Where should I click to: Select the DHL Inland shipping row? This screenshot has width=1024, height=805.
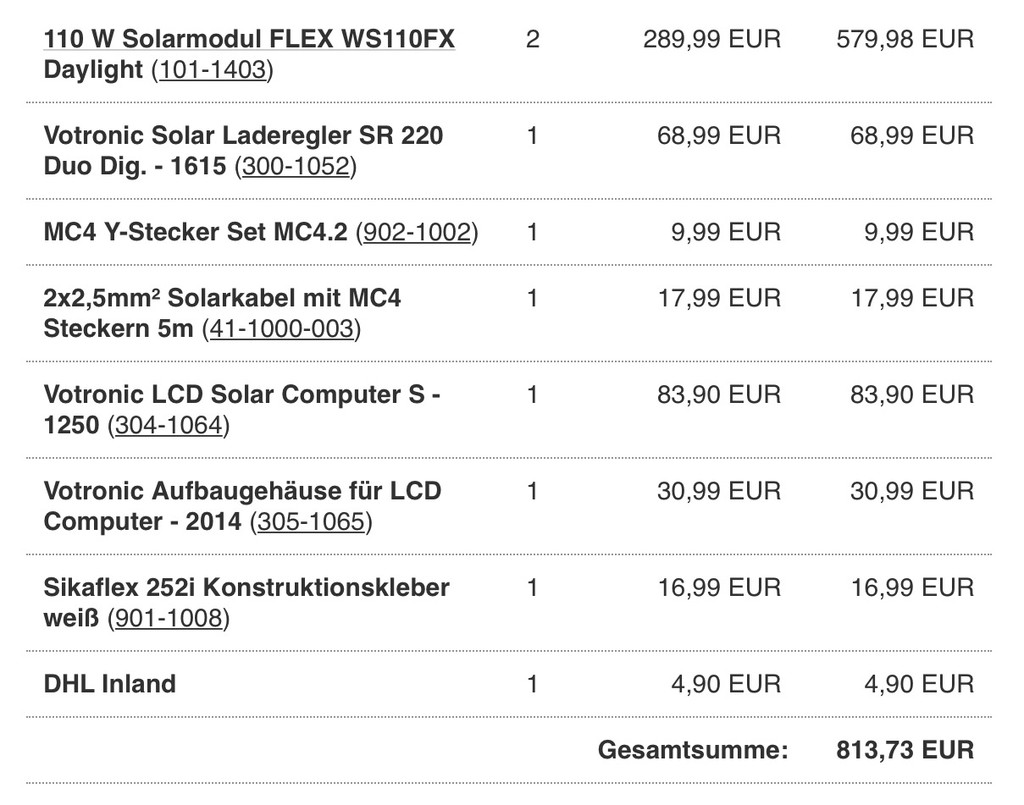[509, 684]
